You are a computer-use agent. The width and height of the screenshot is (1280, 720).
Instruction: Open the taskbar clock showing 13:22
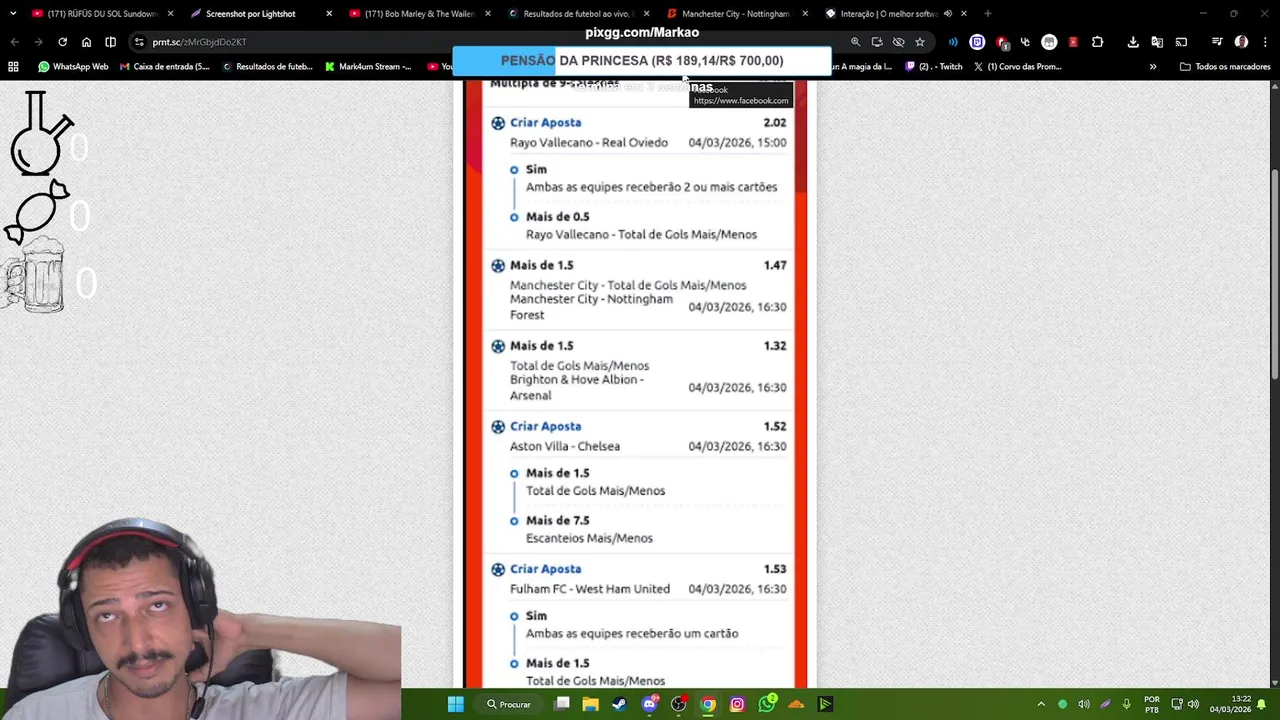[1230, 704]
